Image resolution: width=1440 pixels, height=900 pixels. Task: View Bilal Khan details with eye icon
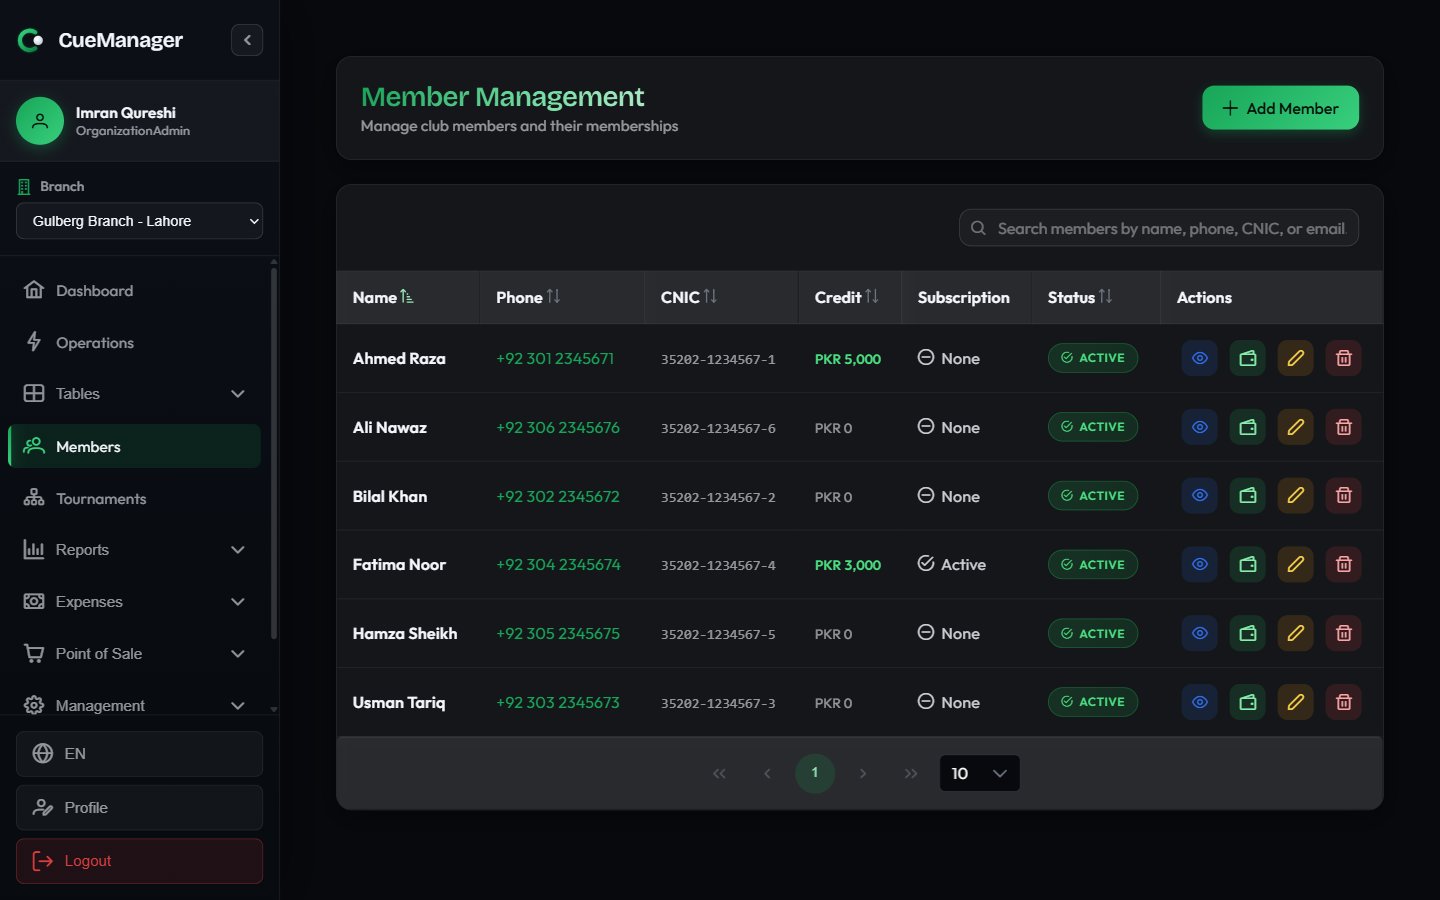tap(1199, 496)
